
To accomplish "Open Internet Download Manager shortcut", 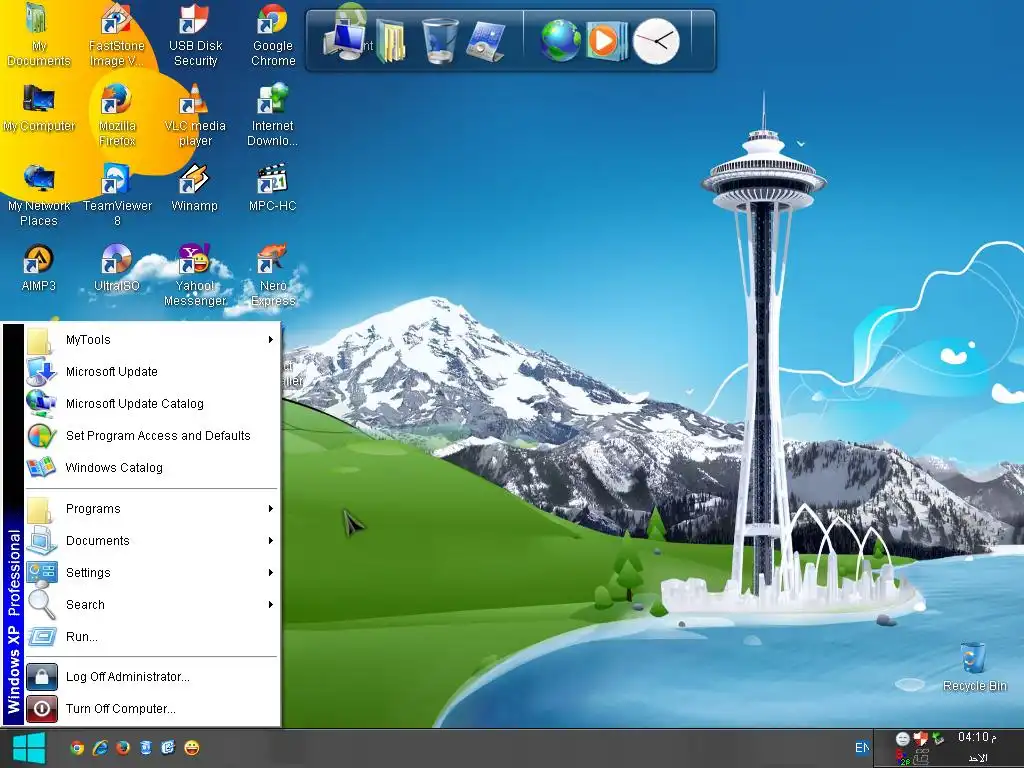I will [273, 116].
